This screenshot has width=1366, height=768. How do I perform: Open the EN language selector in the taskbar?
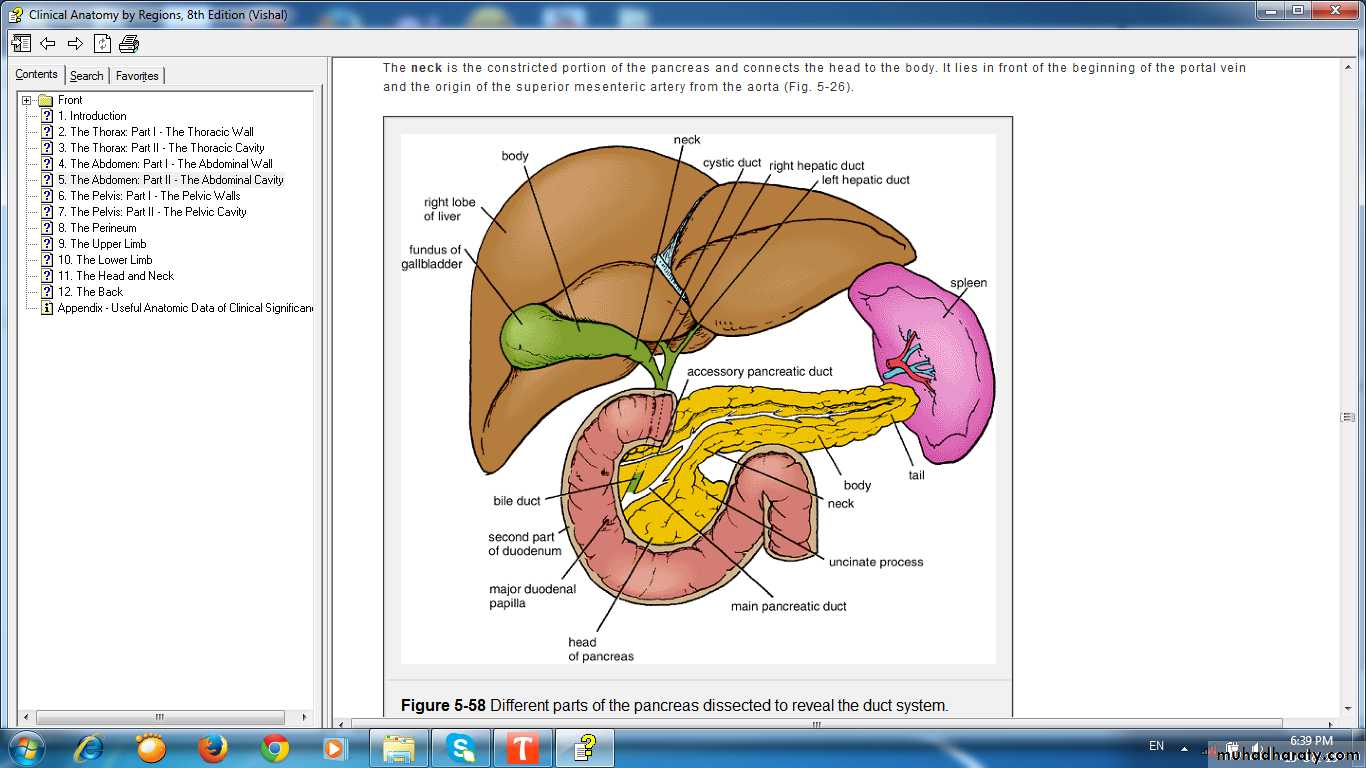[x=1156, y=746]
